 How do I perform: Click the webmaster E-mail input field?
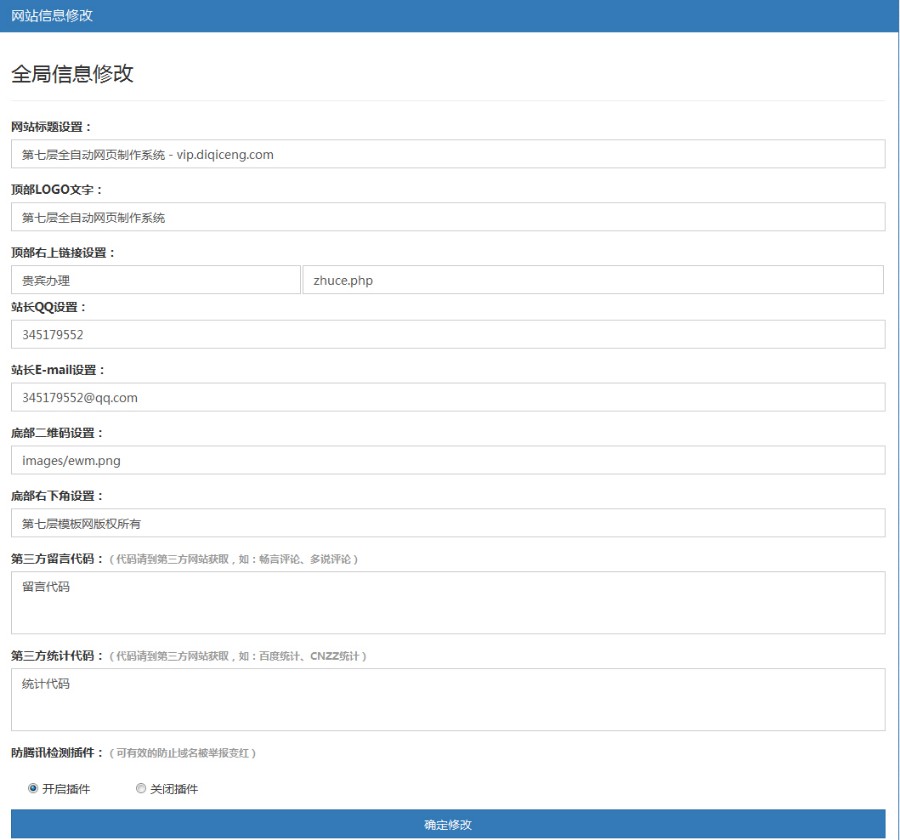448,397
